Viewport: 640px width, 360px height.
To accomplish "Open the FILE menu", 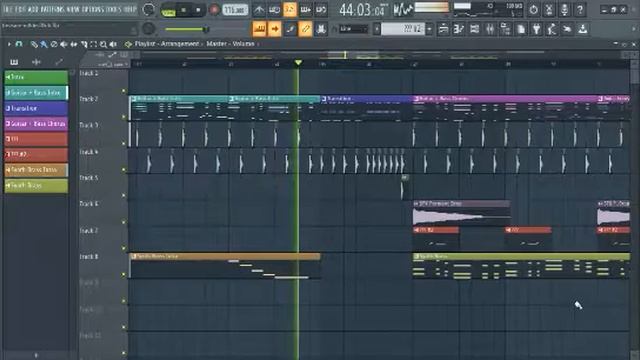I will (x=7, y=9).
